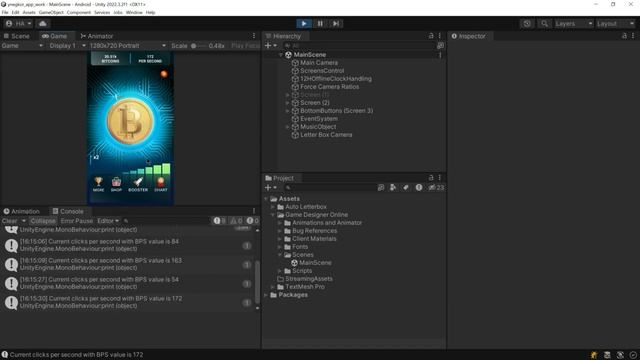Switch to the Animation tab
The image size is (640, 360).
(x=22, y=211)
